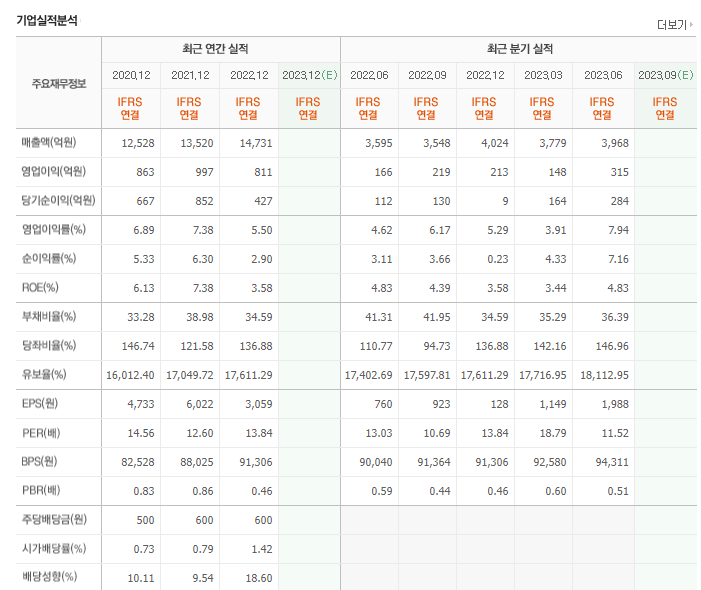Click the 16,012.40 reserve ratio value
701x590 pixels.
point(130,375)
